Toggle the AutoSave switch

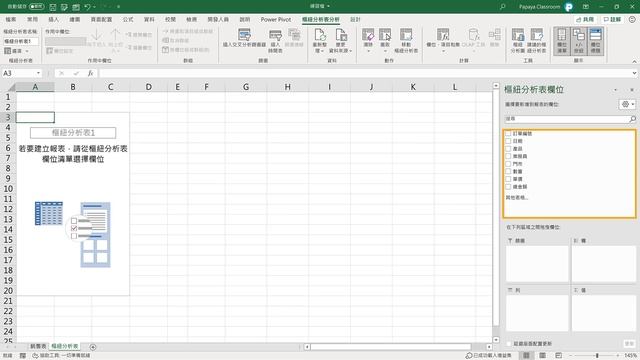coord(36,7)
